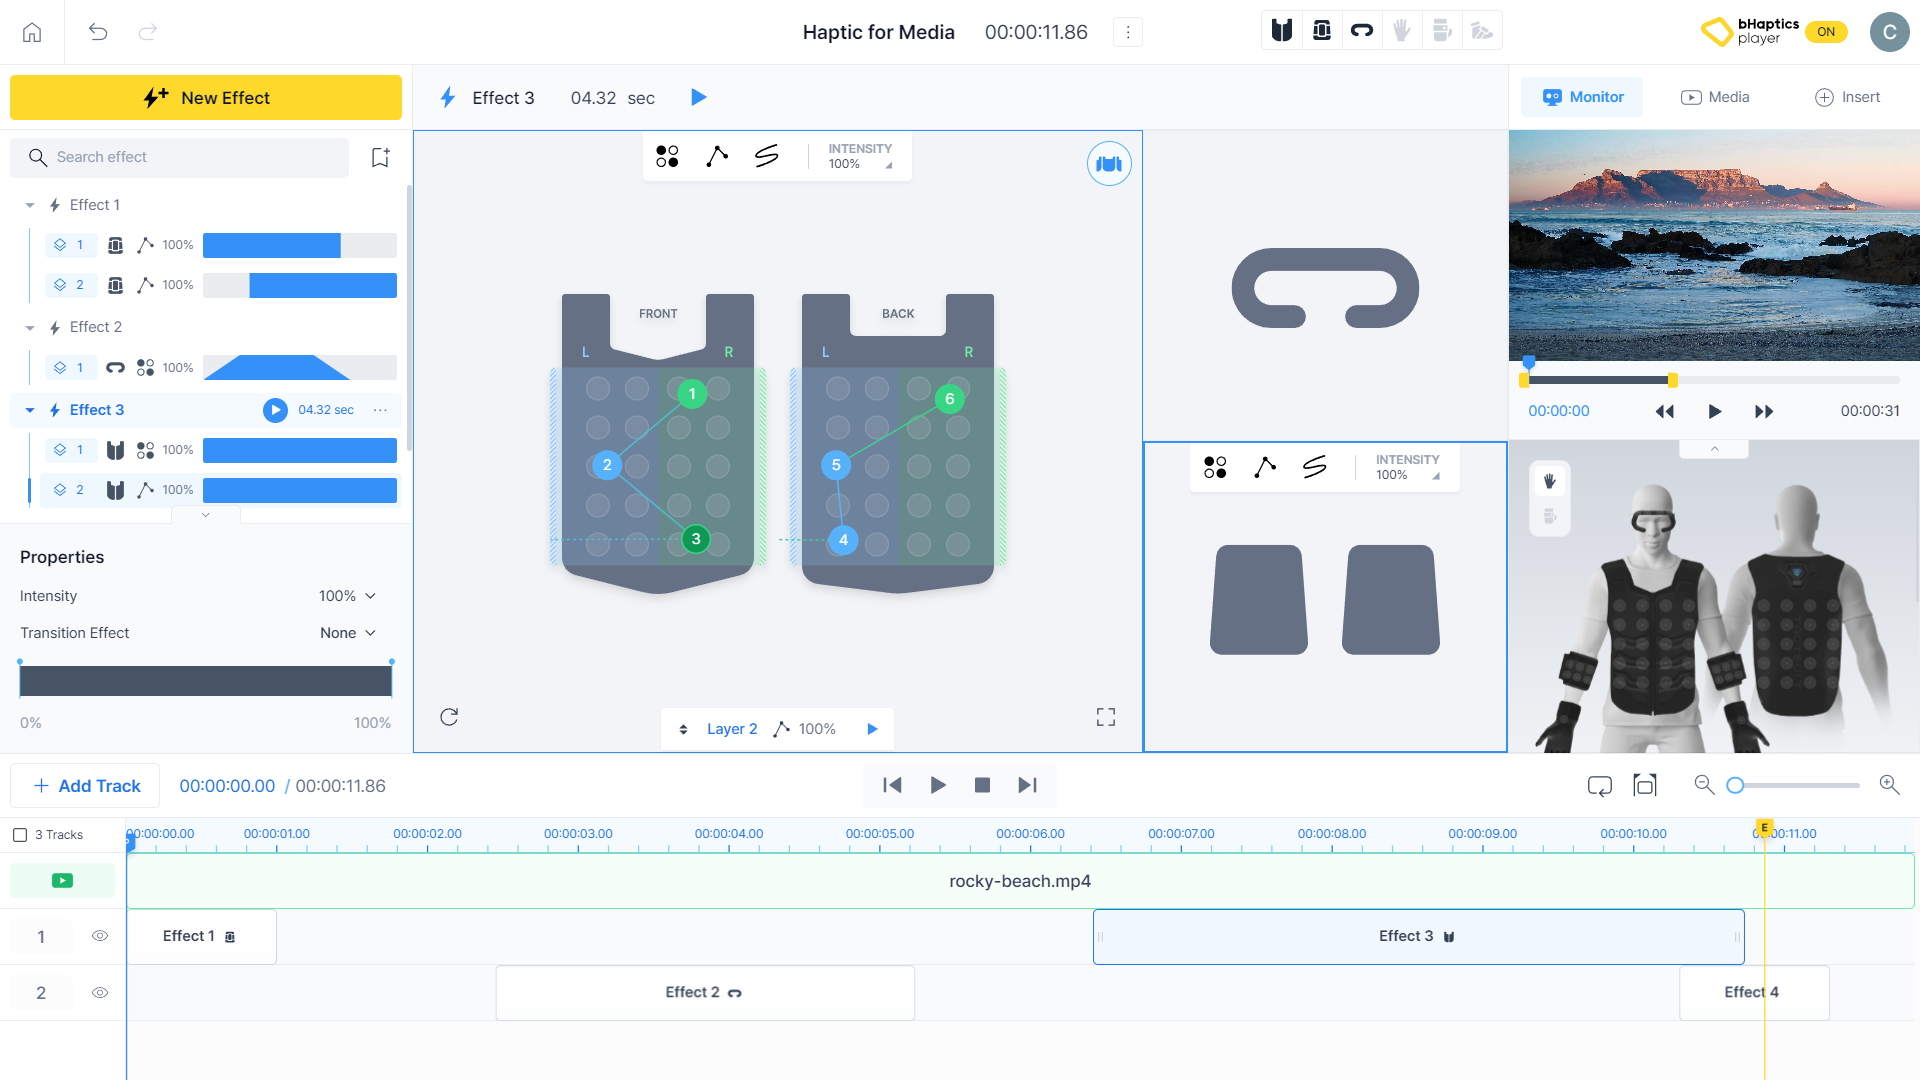Image resolution: width=1920 pixels, height=1080 pixels.
Task: Select the head visor device icon
Action: (x=1362, y=31)
